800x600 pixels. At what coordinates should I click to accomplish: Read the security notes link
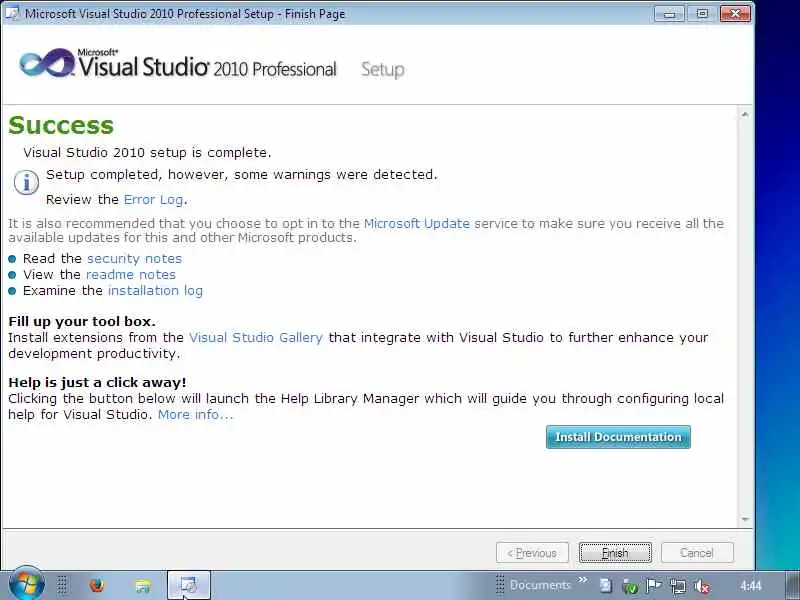[x=134, y=258]
